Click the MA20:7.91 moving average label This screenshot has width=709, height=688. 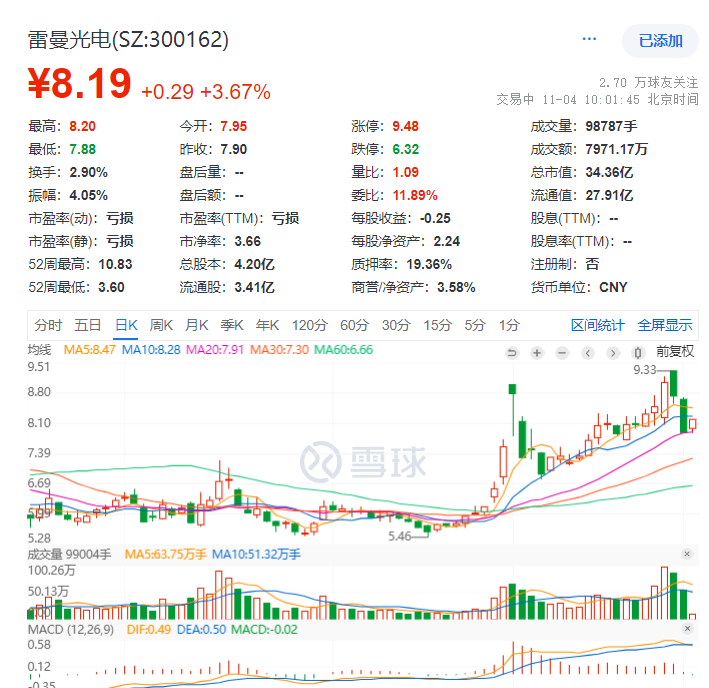215,350
